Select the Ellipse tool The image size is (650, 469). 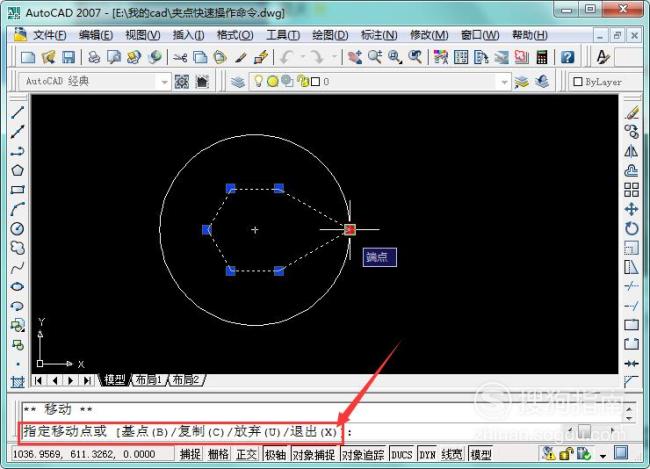point(17,287)
